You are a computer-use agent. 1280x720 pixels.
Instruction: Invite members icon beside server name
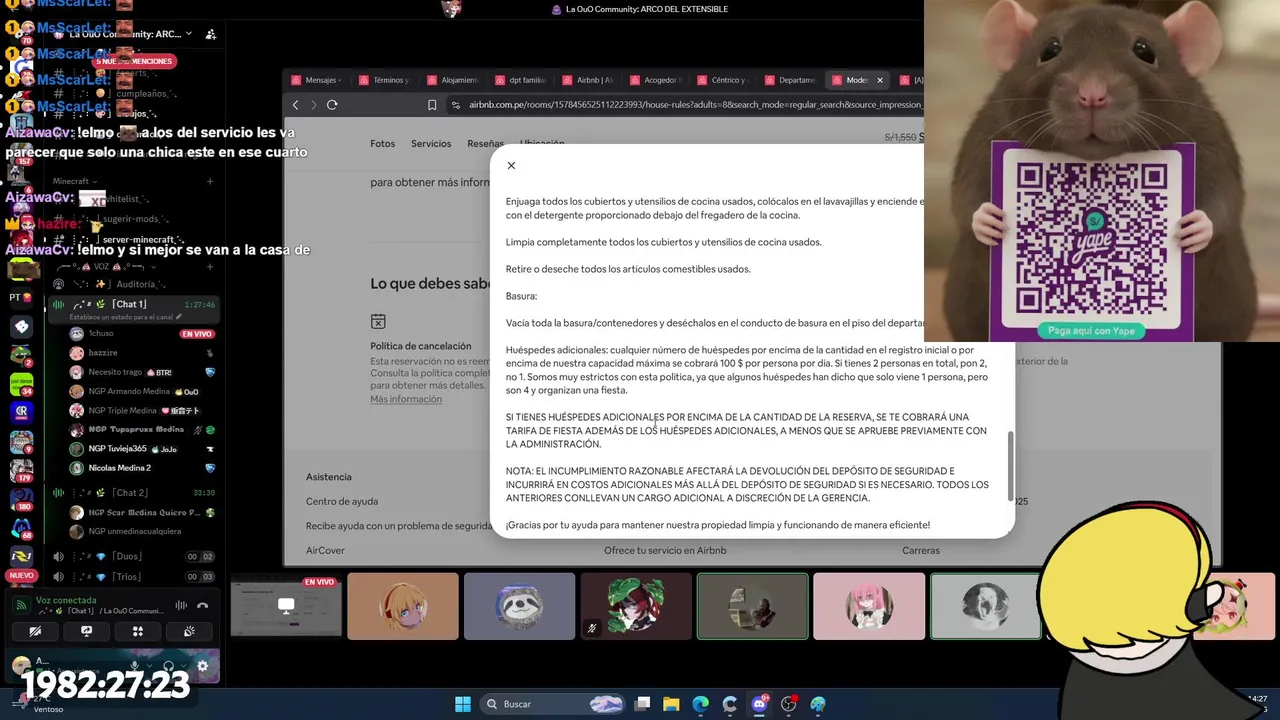click(x=210, y=34)
